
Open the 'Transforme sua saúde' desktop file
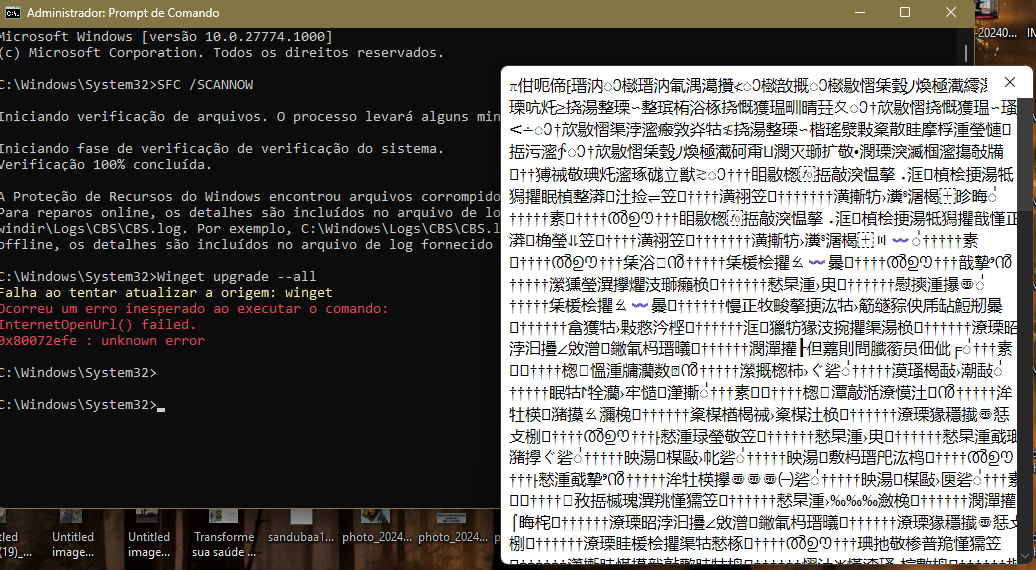223,532
